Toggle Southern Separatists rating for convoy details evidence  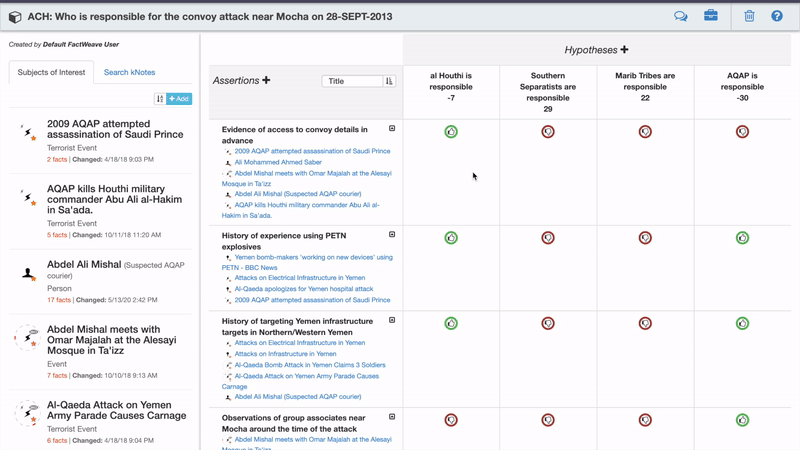click(548, 132)
